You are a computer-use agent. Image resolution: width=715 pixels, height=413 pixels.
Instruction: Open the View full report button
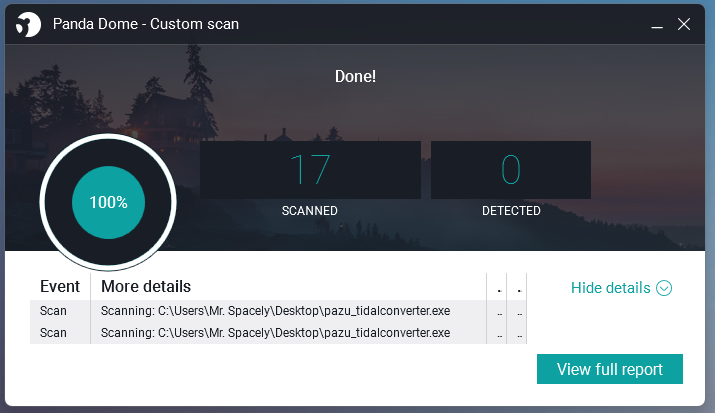click(610, 369)
